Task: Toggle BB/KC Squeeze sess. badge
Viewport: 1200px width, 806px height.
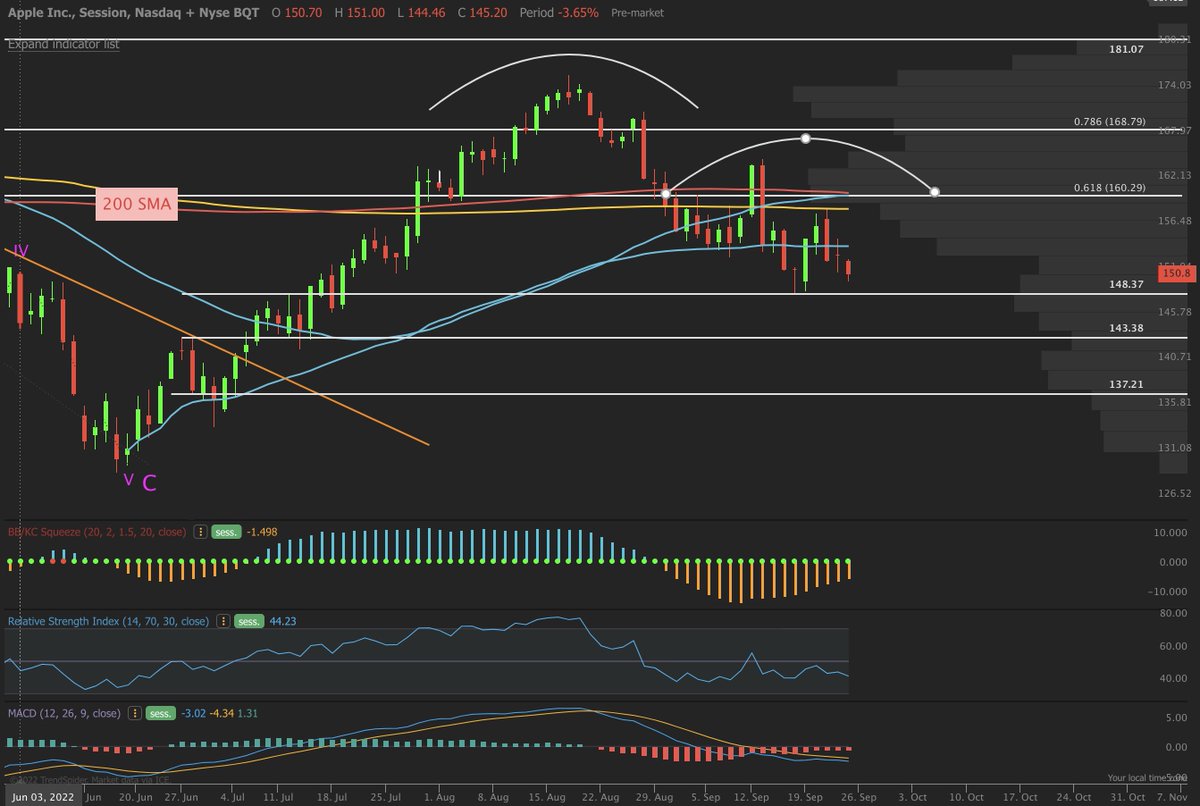Action: [x=226, y=532]
